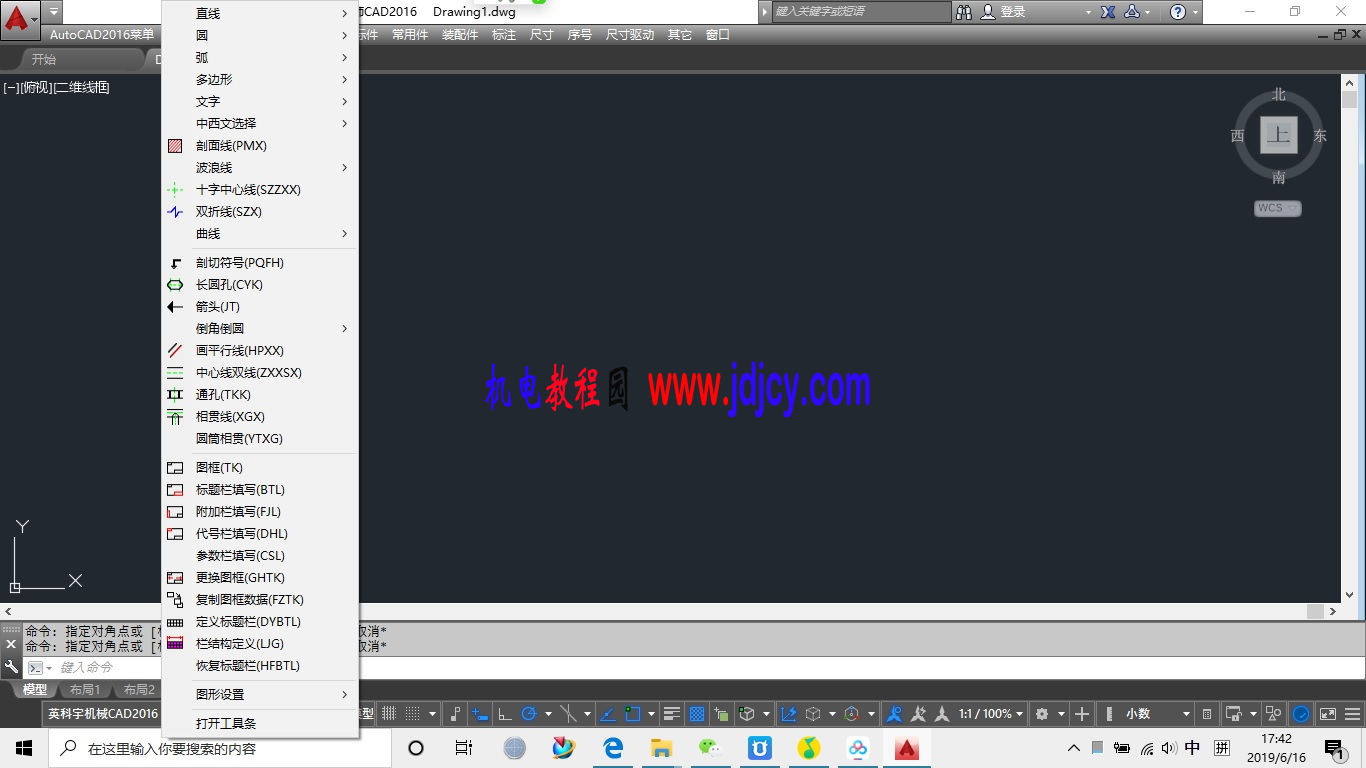Click the 上 face on ViewCube
This screenshot has height=768, width=1366.
pos(1279,134)
